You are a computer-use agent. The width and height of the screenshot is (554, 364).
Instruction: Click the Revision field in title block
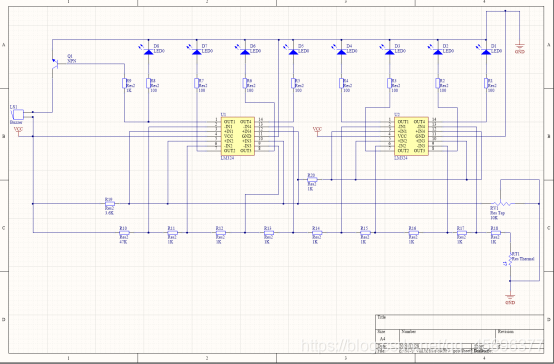pos(519,336)
